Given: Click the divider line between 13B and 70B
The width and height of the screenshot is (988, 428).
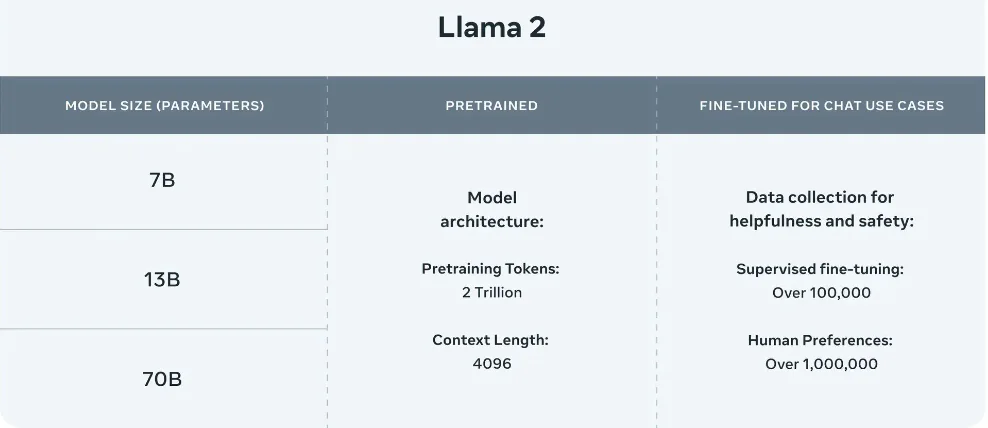Looking at the screenshot, I should pyautogui.click(x=162, y=329).
